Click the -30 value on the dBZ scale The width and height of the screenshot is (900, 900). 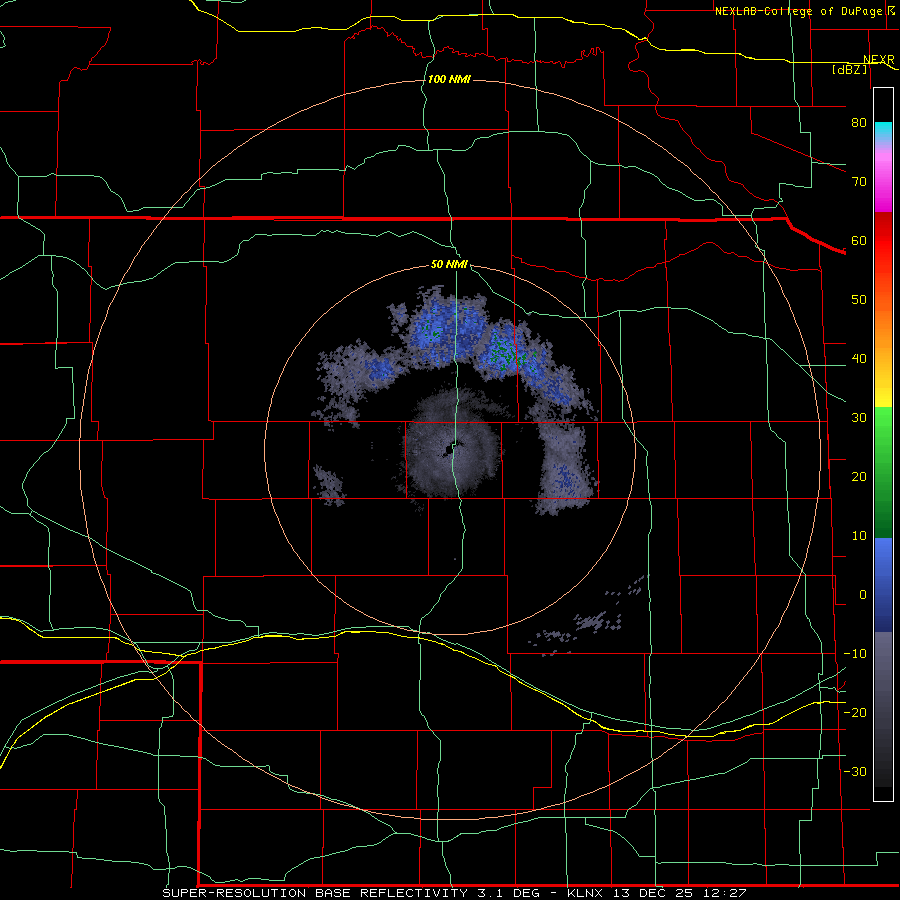tap(855, 772)
